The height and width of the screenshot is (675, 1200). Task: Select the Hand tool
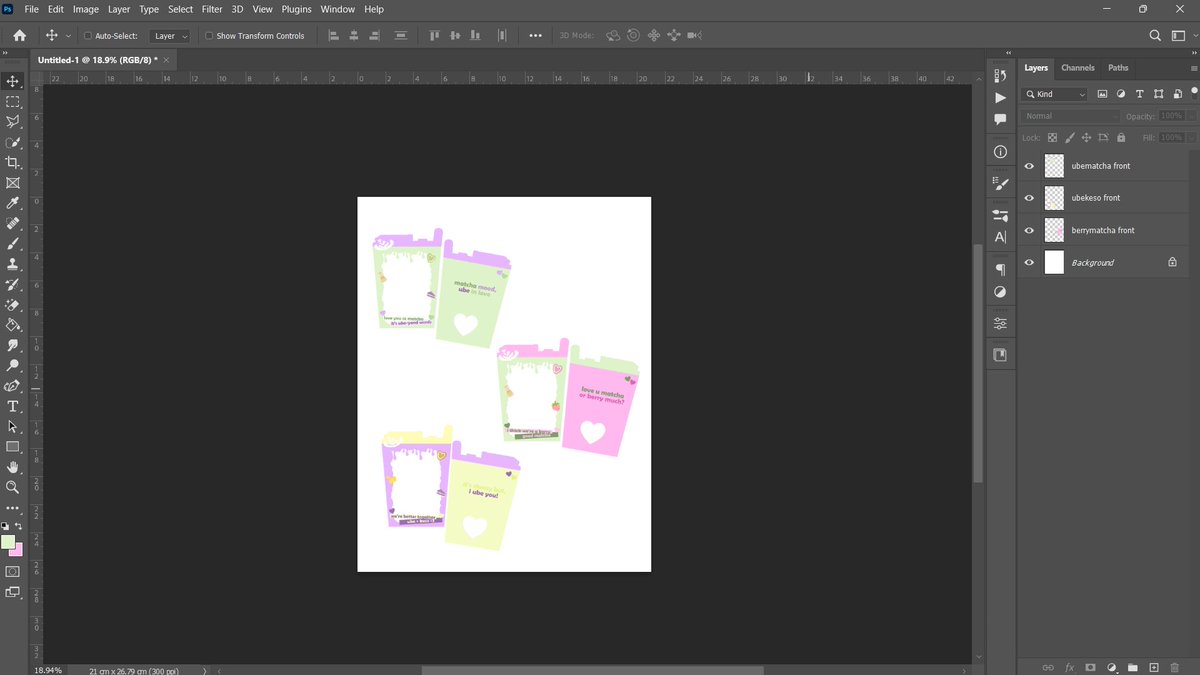[13, 467]
